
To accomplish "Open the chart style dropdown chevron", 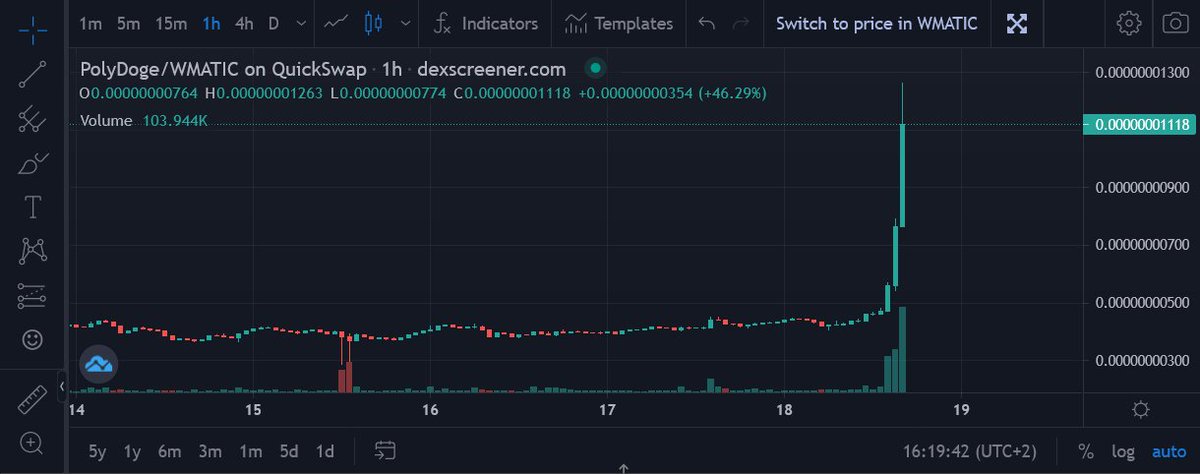I will coord(405,23).
